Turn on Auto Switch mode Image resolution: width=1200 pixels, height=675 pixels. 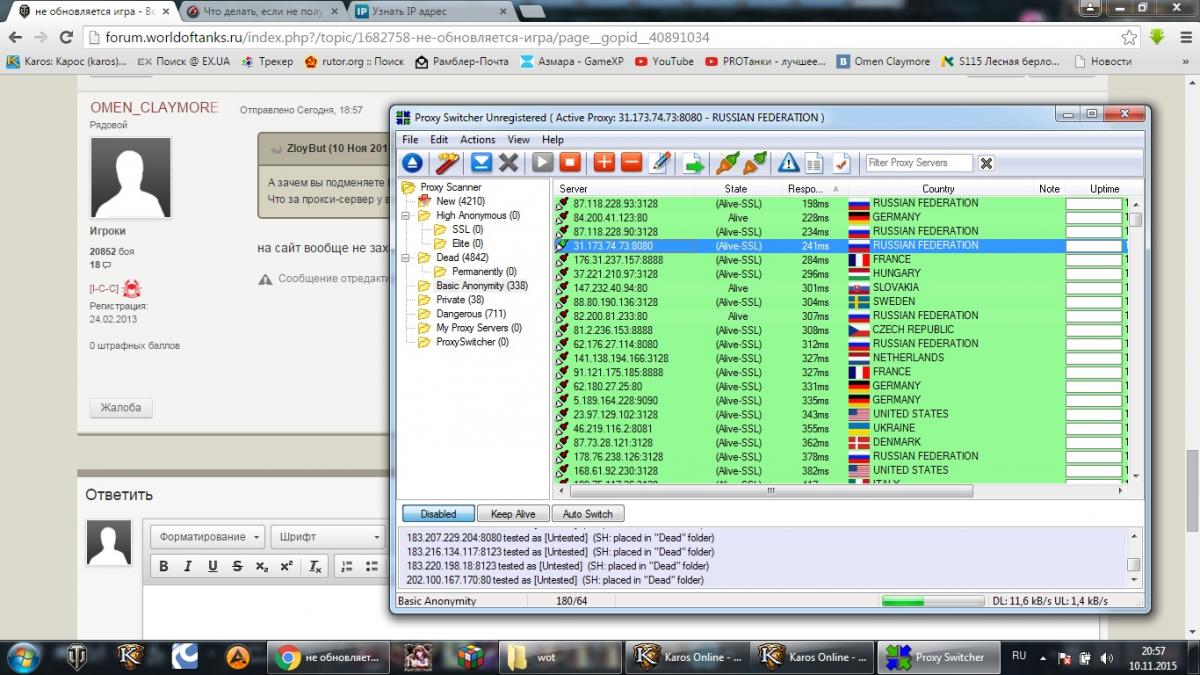(x=587, y=514)
